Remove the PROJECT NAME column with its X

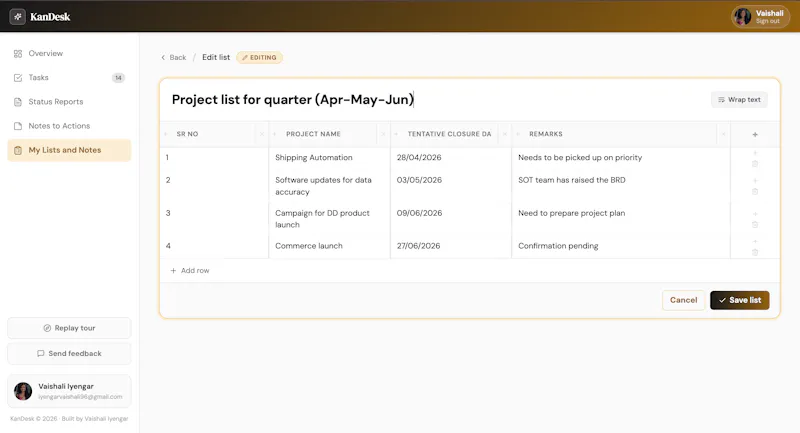[383, 134]
